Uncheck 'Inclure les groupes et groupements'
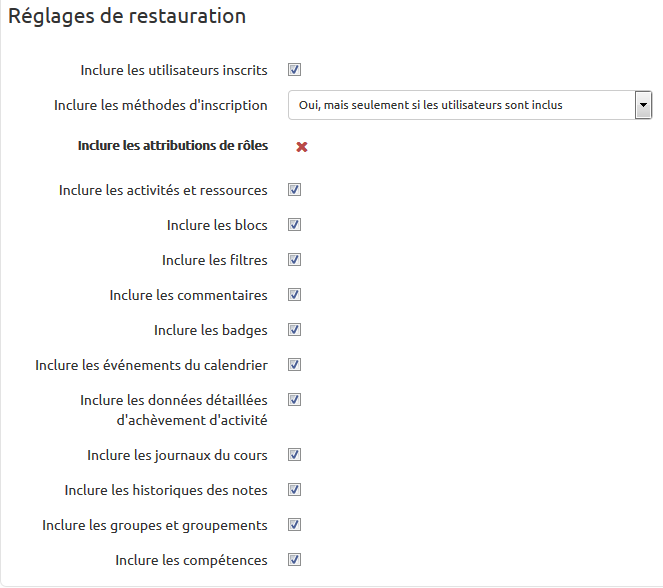This screenshot has height=588, width=663. click(295, 525)
